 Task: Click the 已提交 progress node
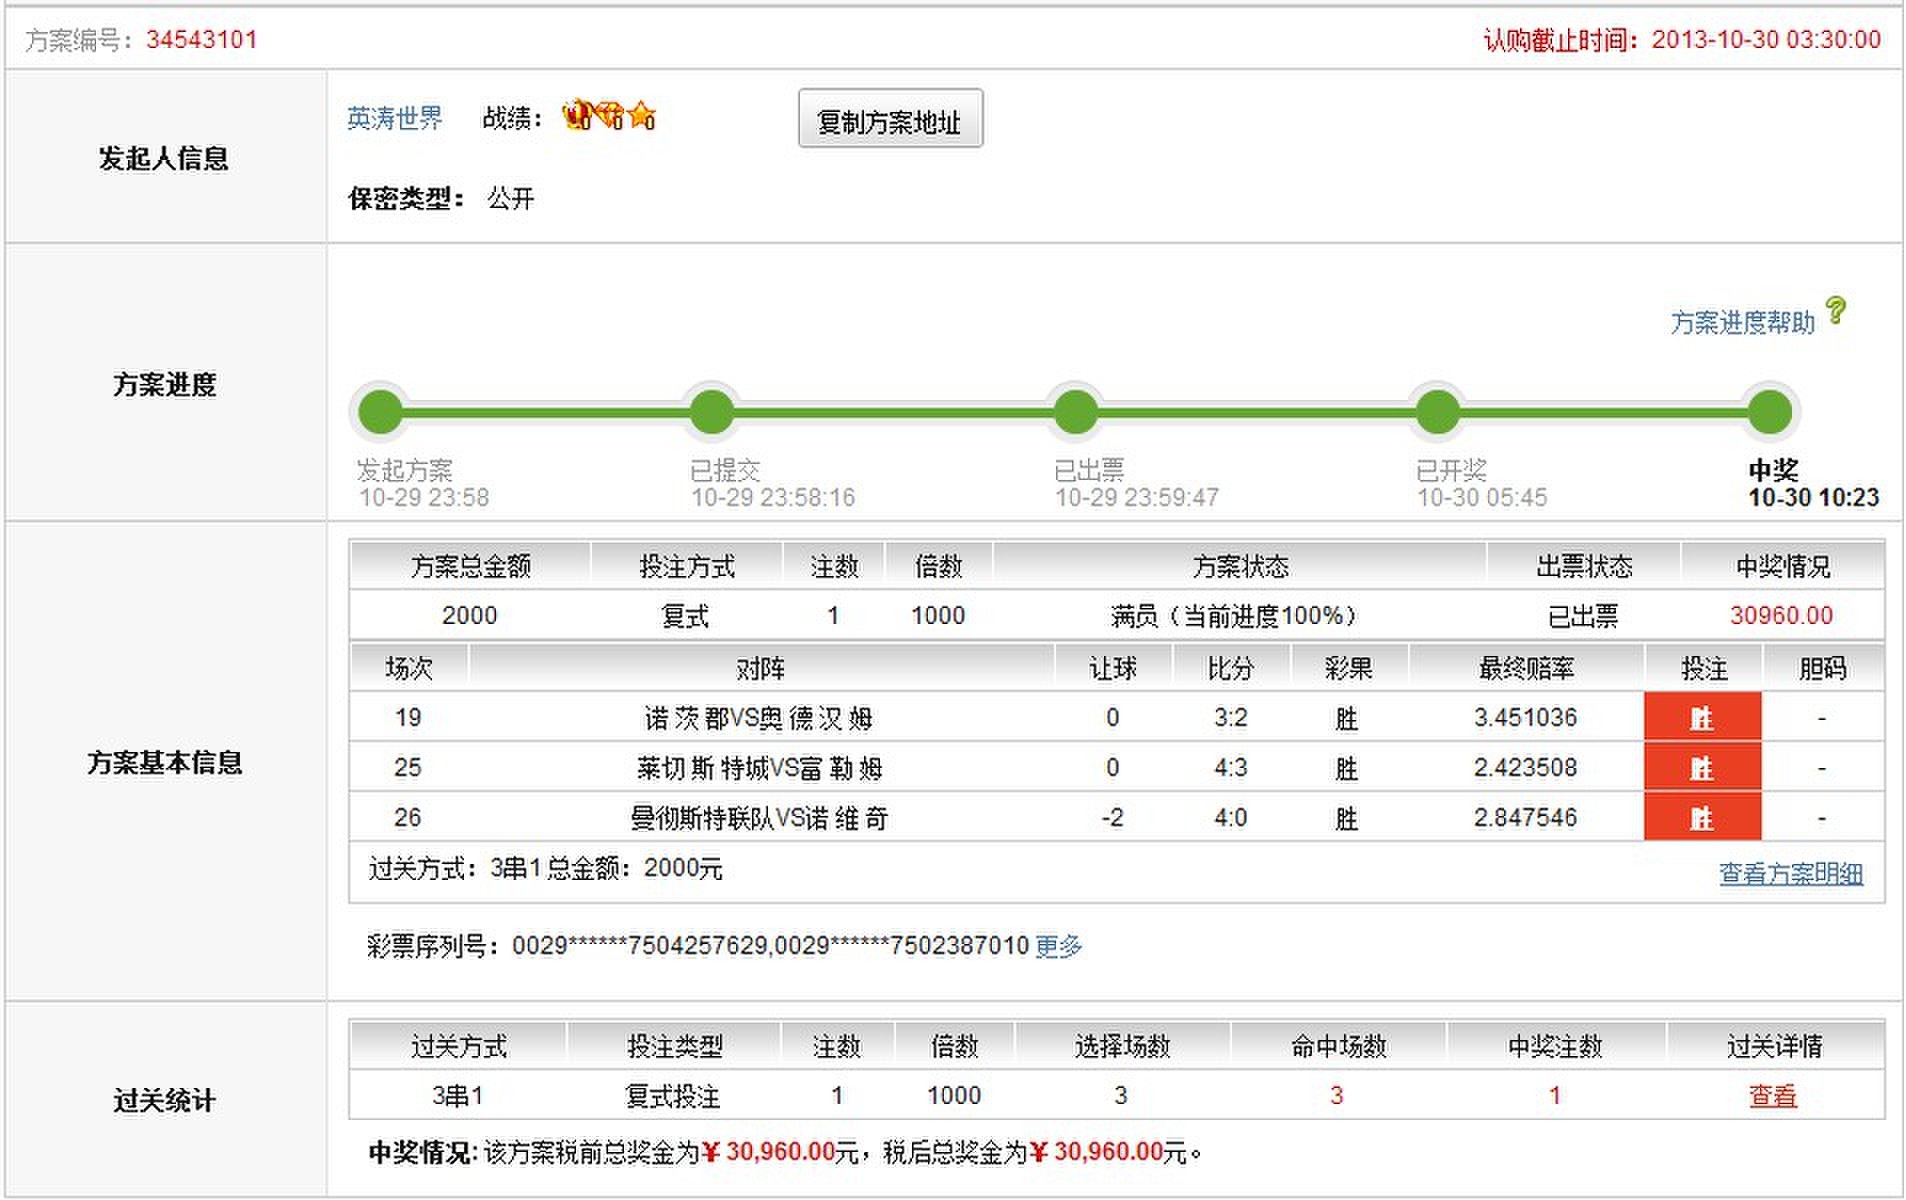pos(712,412)
